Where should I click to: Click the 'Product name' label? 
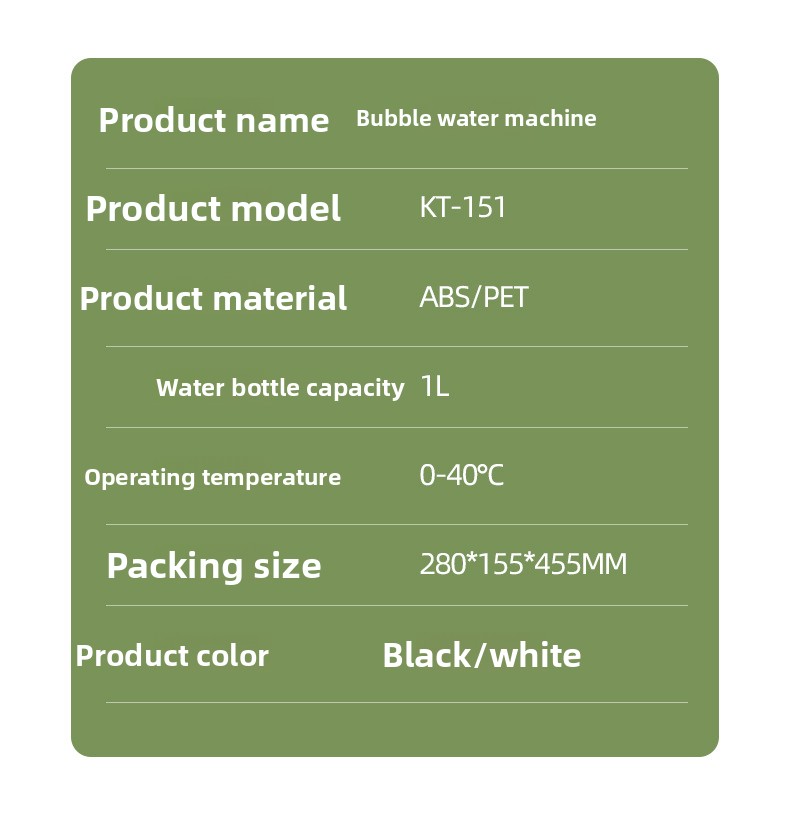[x=214, y=121]
